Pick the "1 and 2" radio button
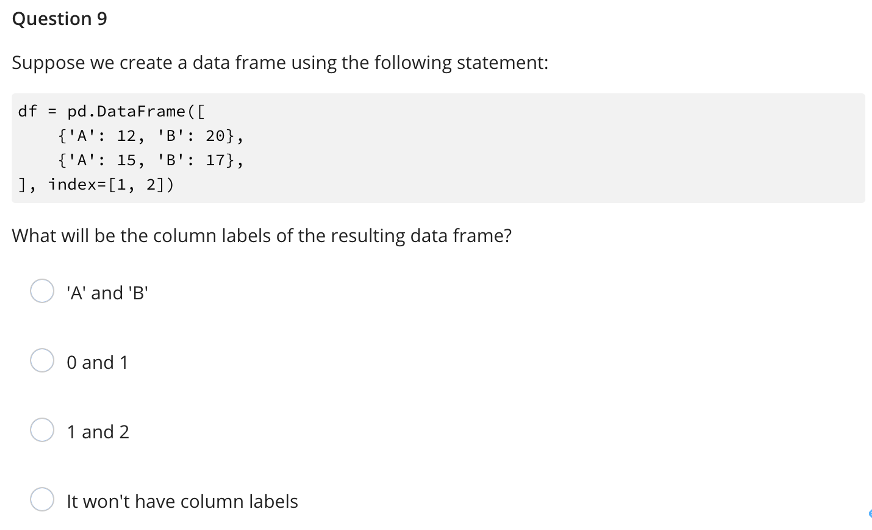Image resolution: width=872 pixels, height=530 pixels. click(42, 430)
